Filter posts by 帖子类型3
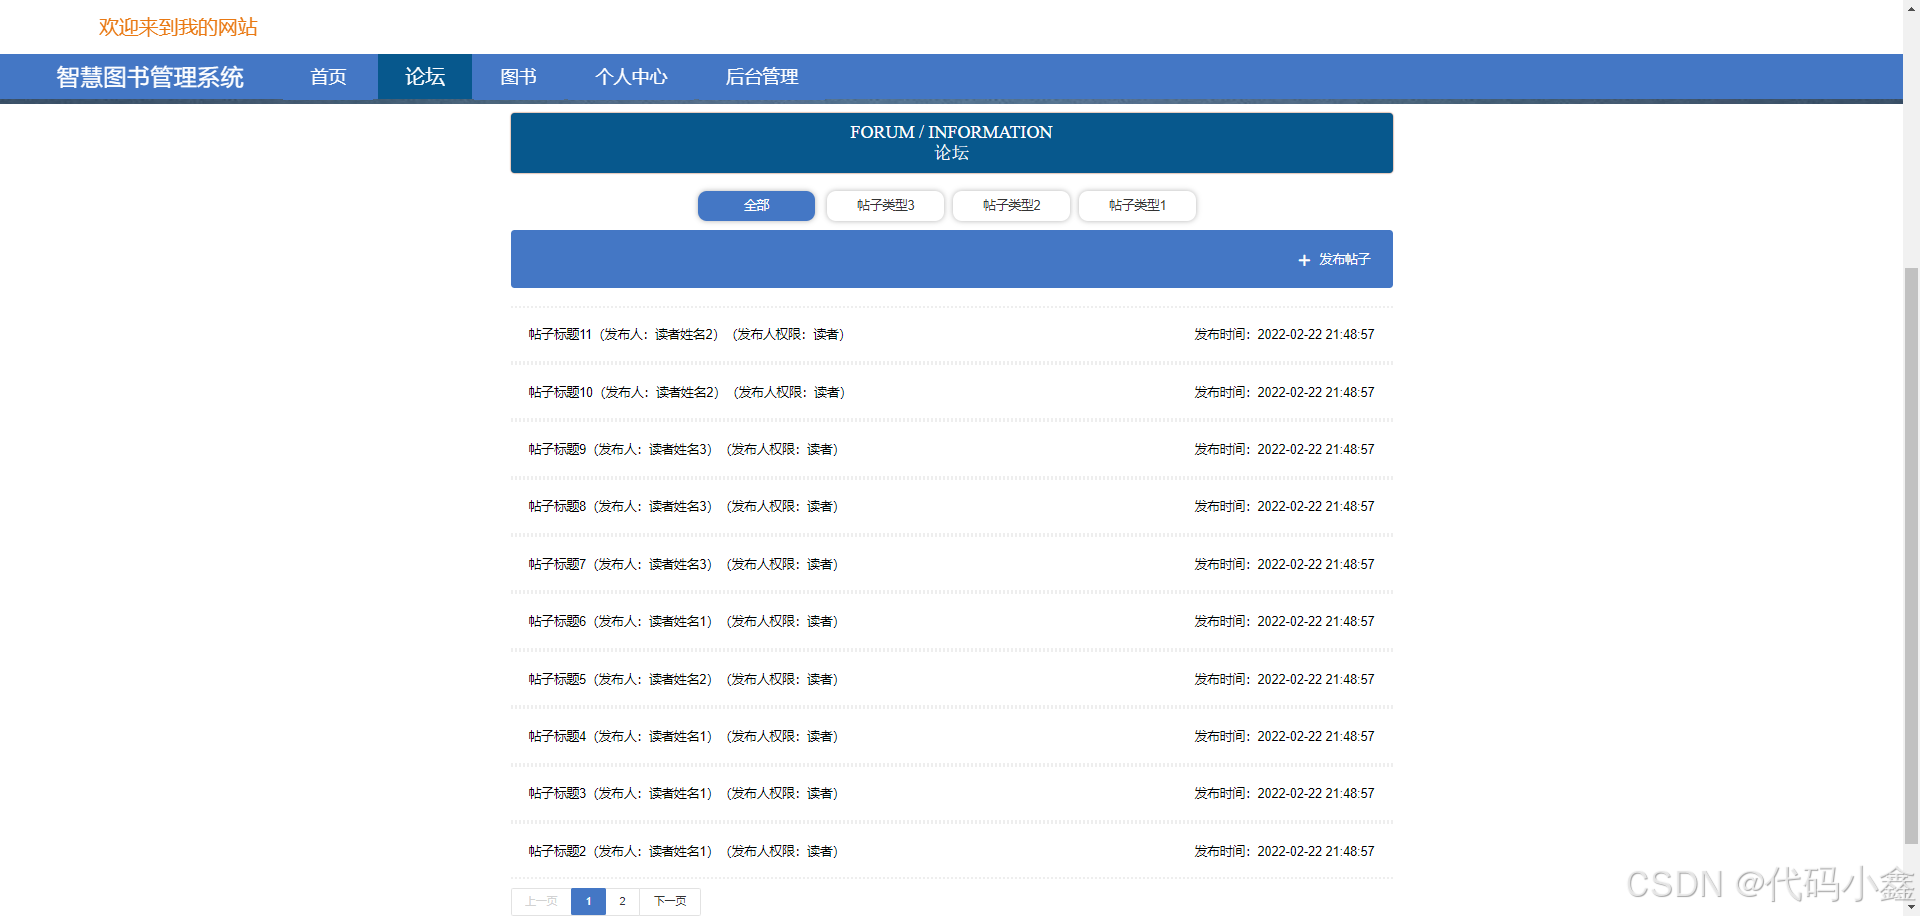Image resolution: width=1920 pixels, height=916 pixels. 885,206
